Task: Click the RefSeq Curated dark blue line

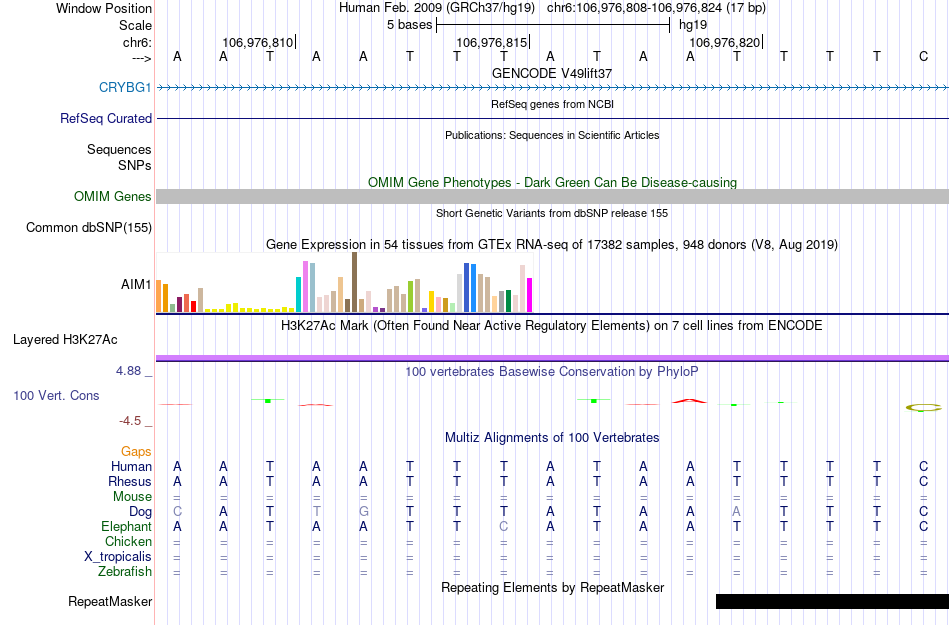Action: click(552, 118)
